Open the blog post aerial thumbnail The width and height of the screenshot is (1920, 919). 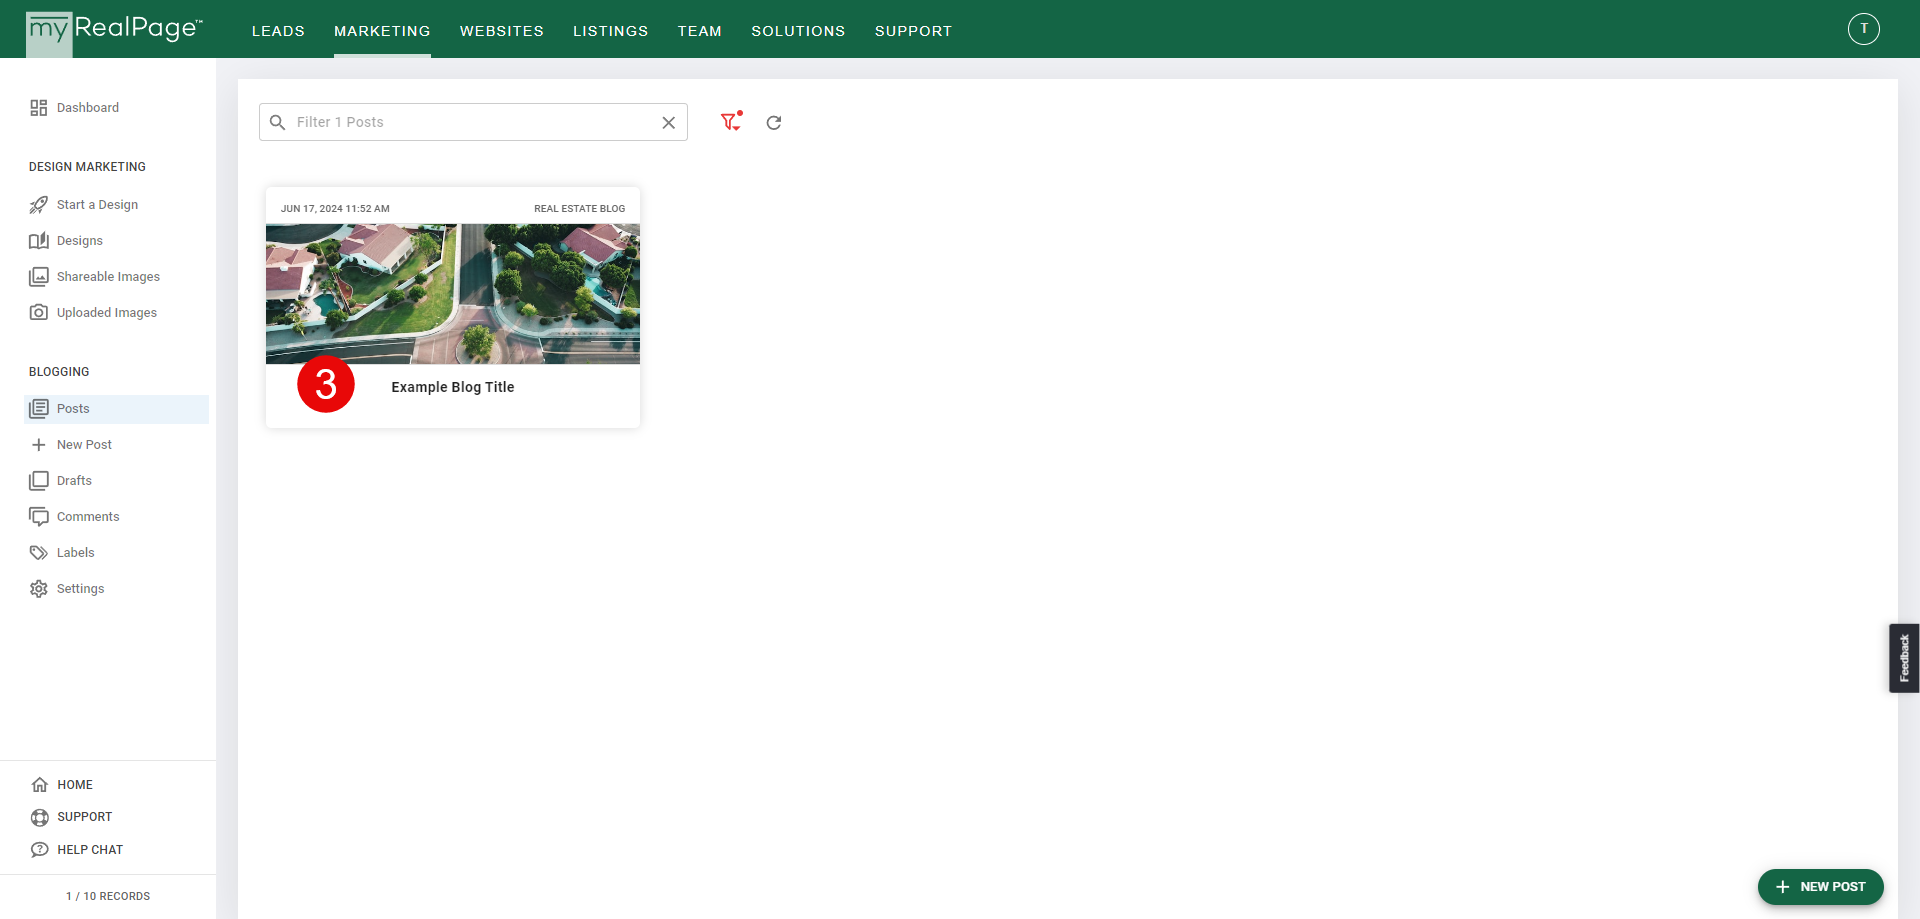[453, 294]
